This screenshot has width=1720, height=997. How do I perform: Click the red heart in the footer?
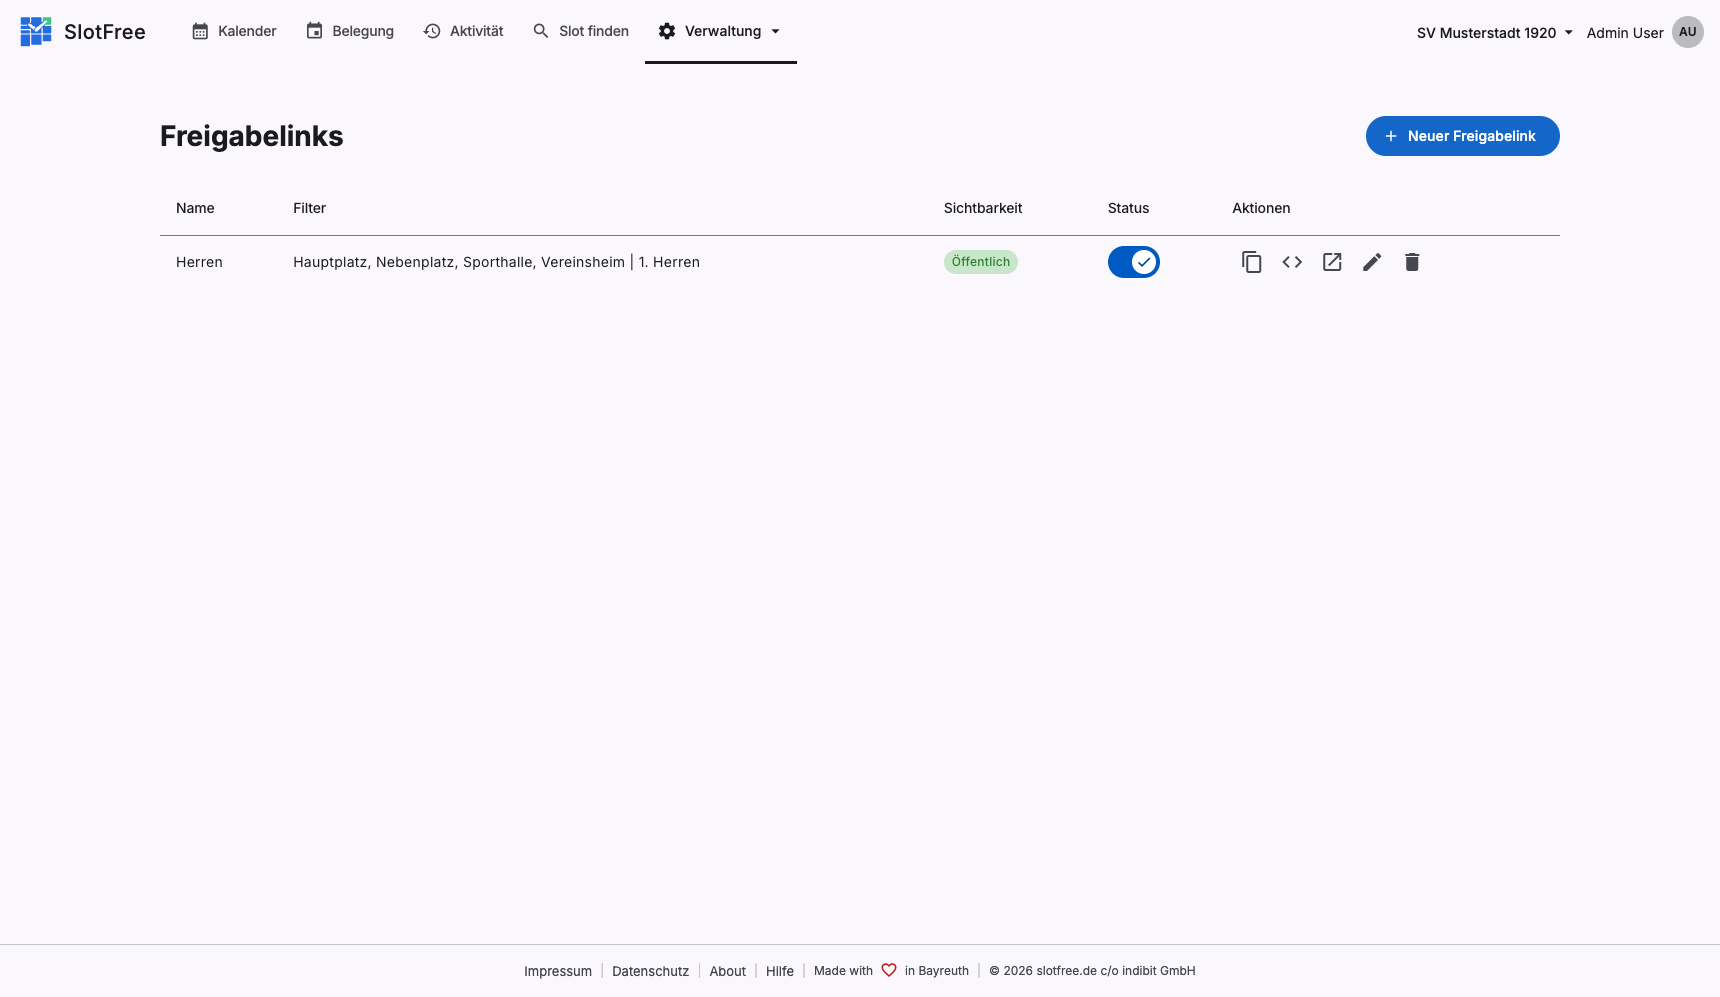[889, 970]
